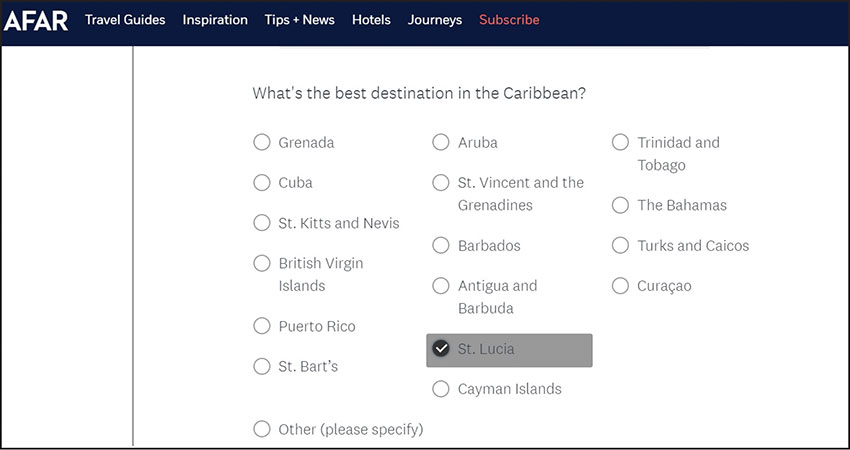This screenshot has height=450, width=850.
Task: Open the Travel Guides menu
Action: click(x=125, y=20)
